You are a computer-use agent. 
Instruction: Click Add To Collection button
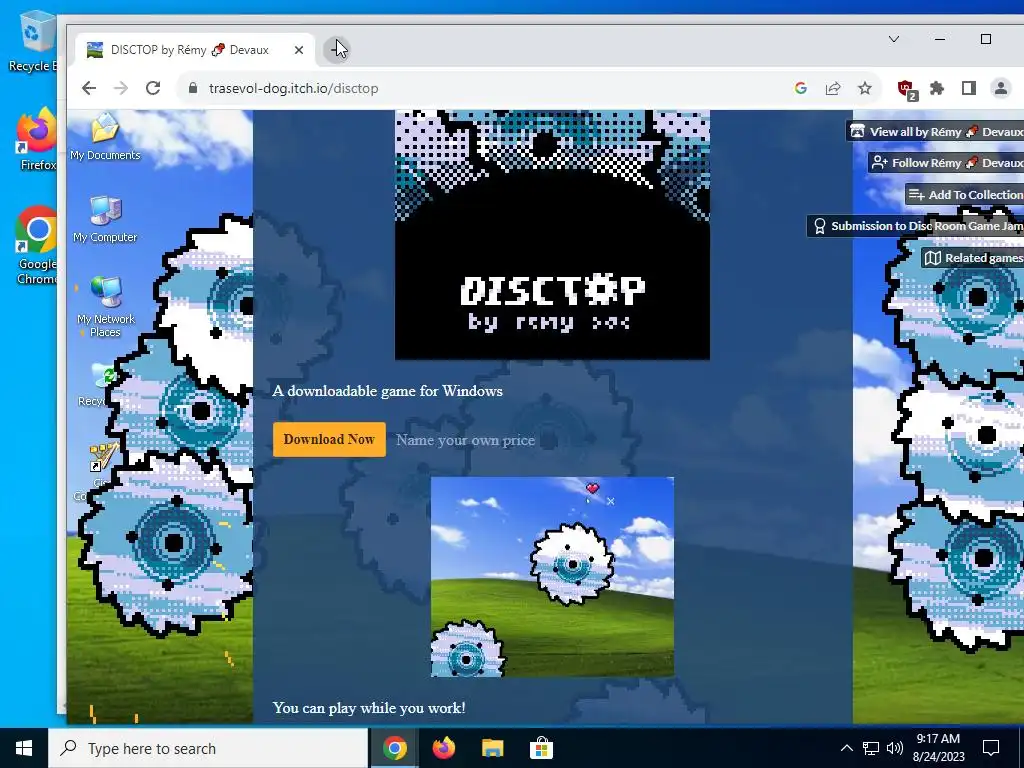tap(965, 195)
